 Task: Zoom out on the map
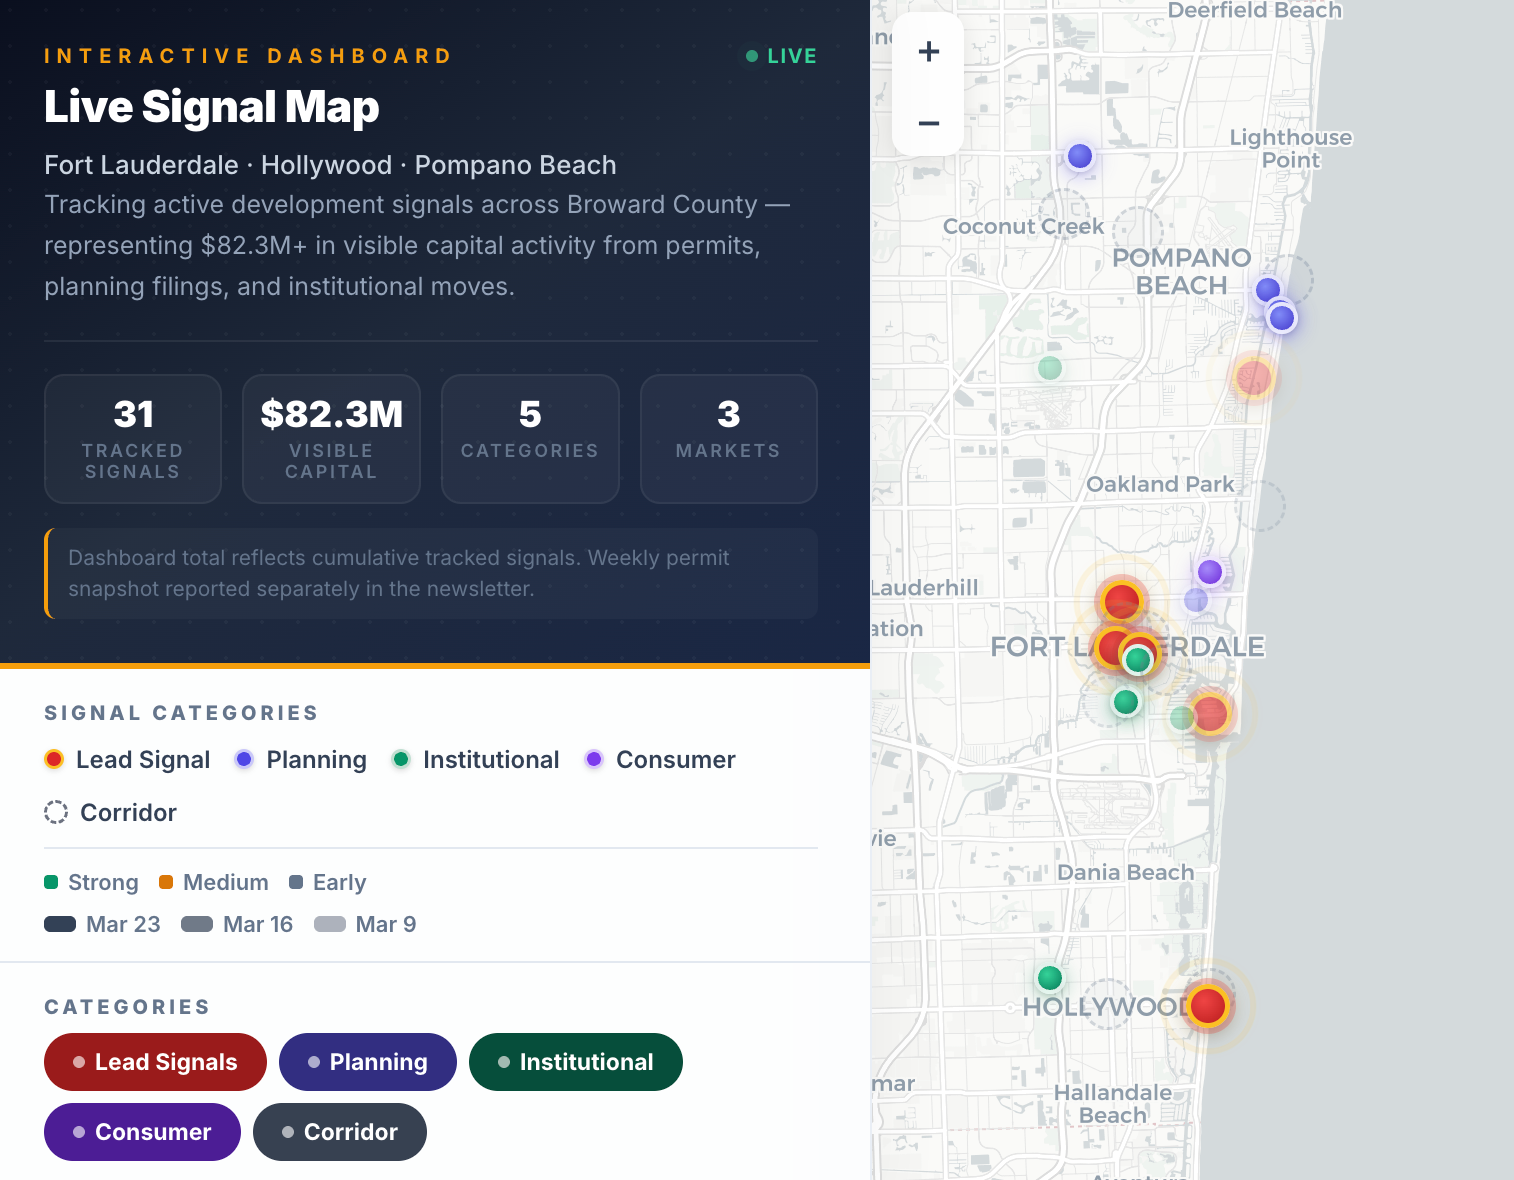point(928,123)
